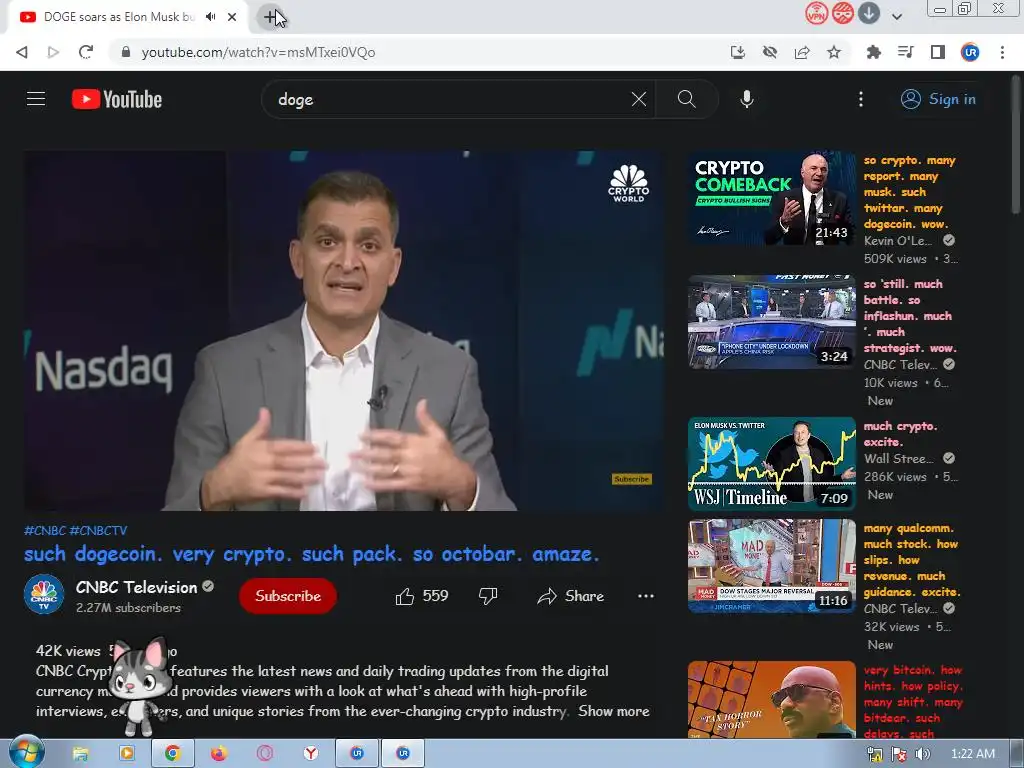This screenshot has height=768, width=1024.
Task: Mute the tab via speaker icon
Action: 210,17
